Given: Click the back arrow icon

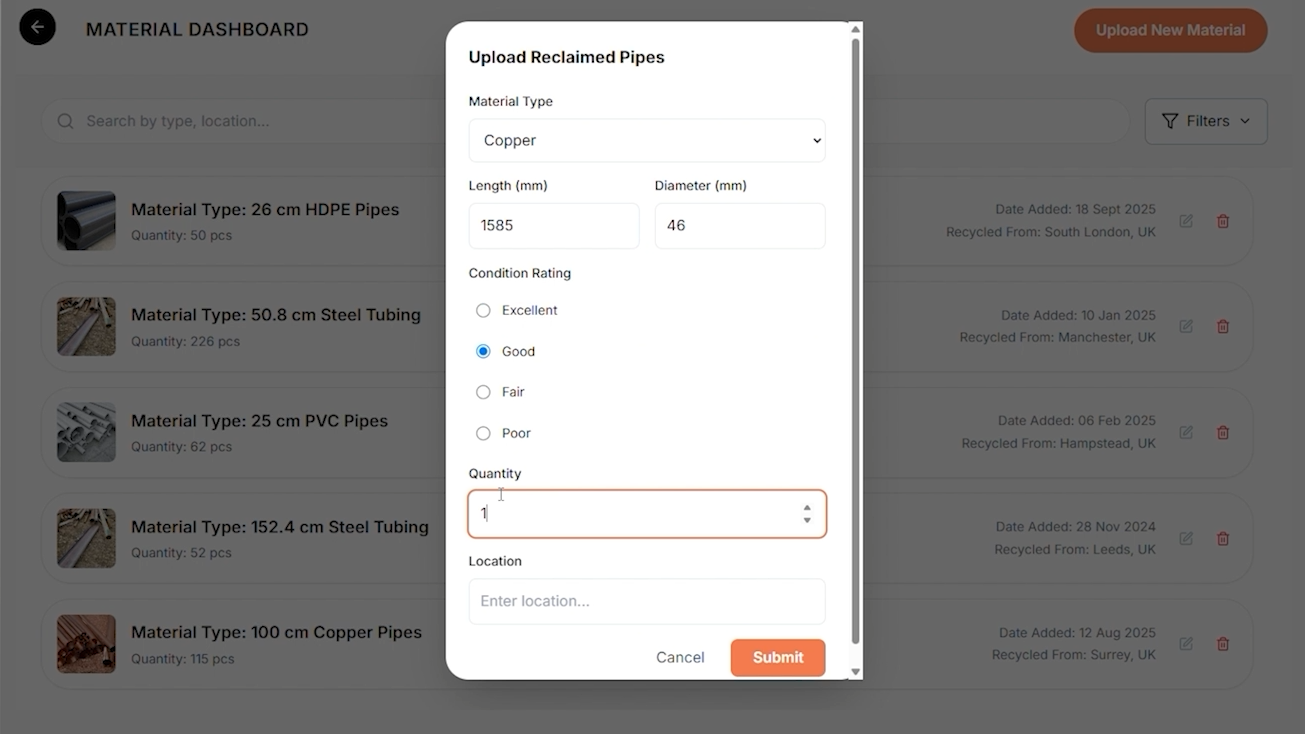Looking at the screenshot, I should 37,28.
